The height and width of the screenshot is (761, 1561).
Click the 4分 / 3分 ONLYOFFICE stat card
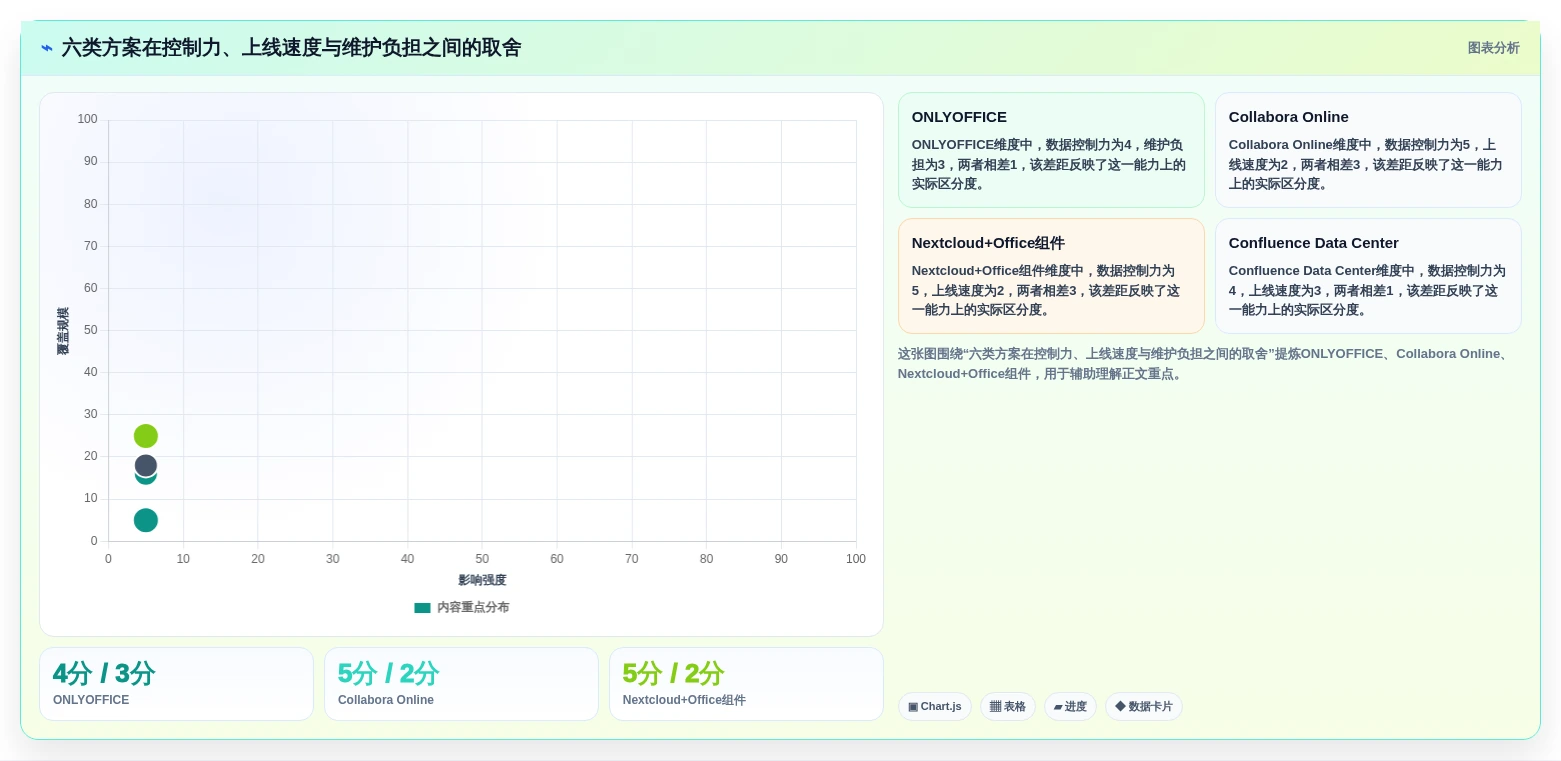pos(176,684)
